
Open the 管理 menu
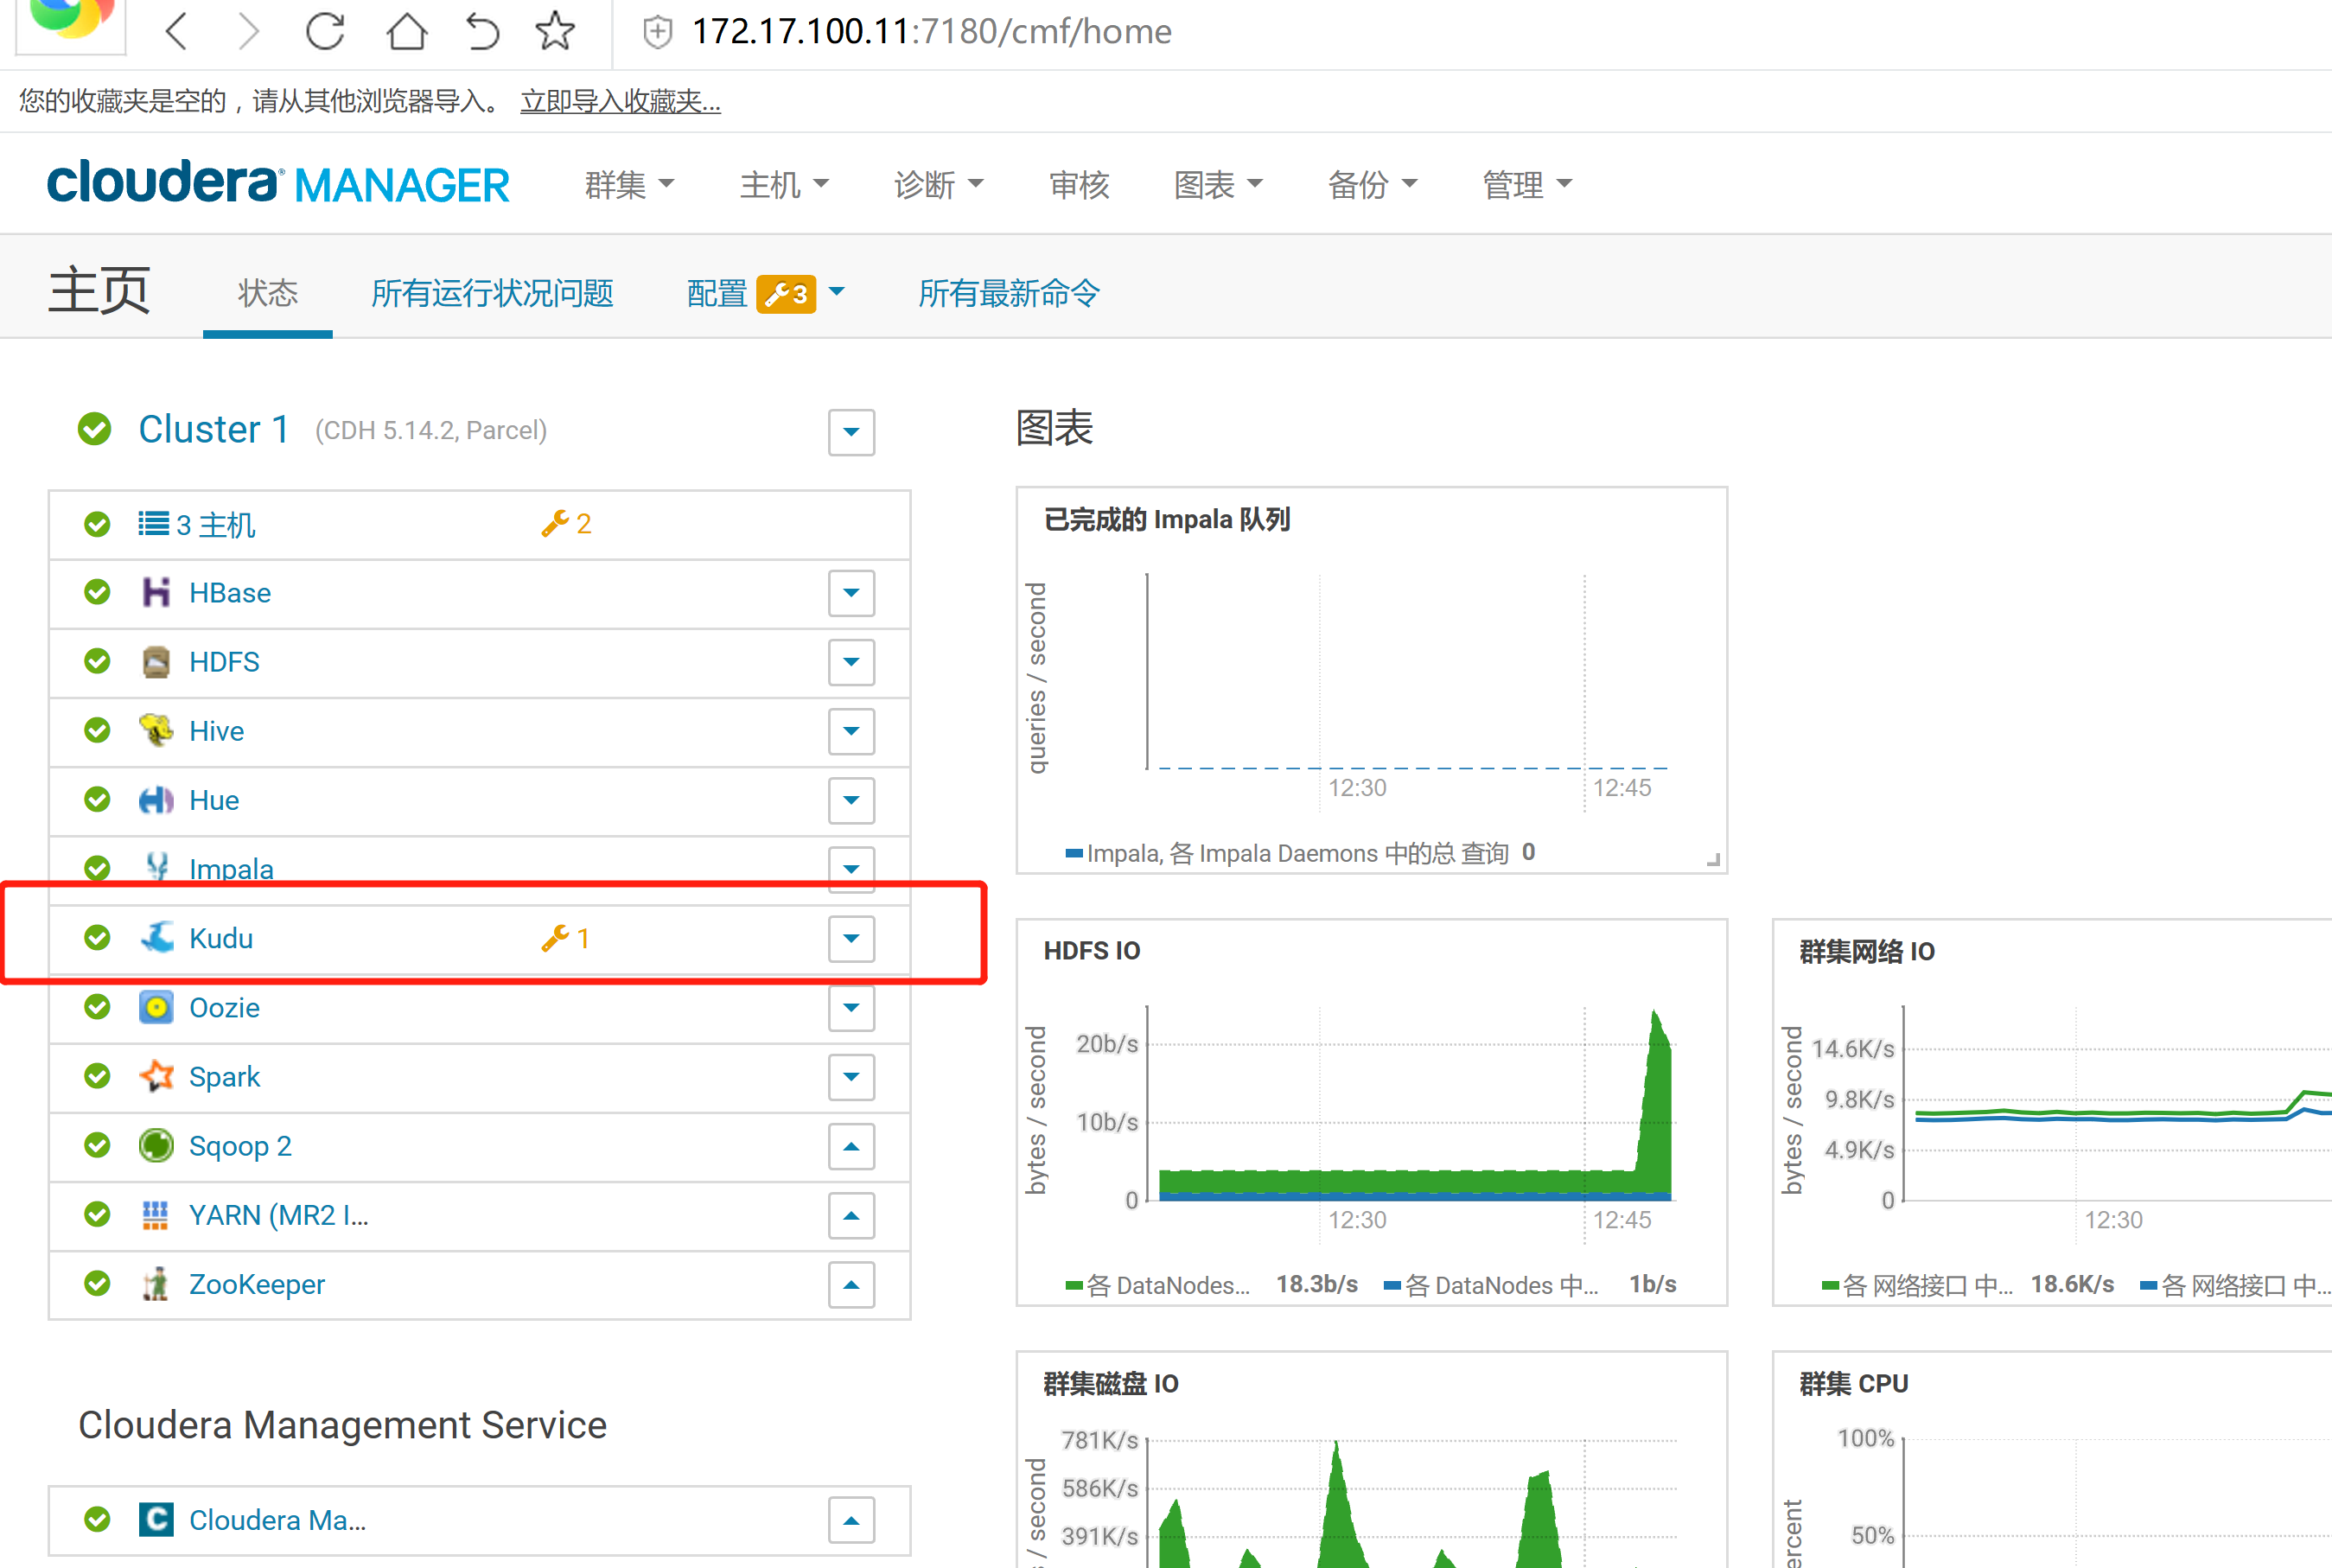1527,185
